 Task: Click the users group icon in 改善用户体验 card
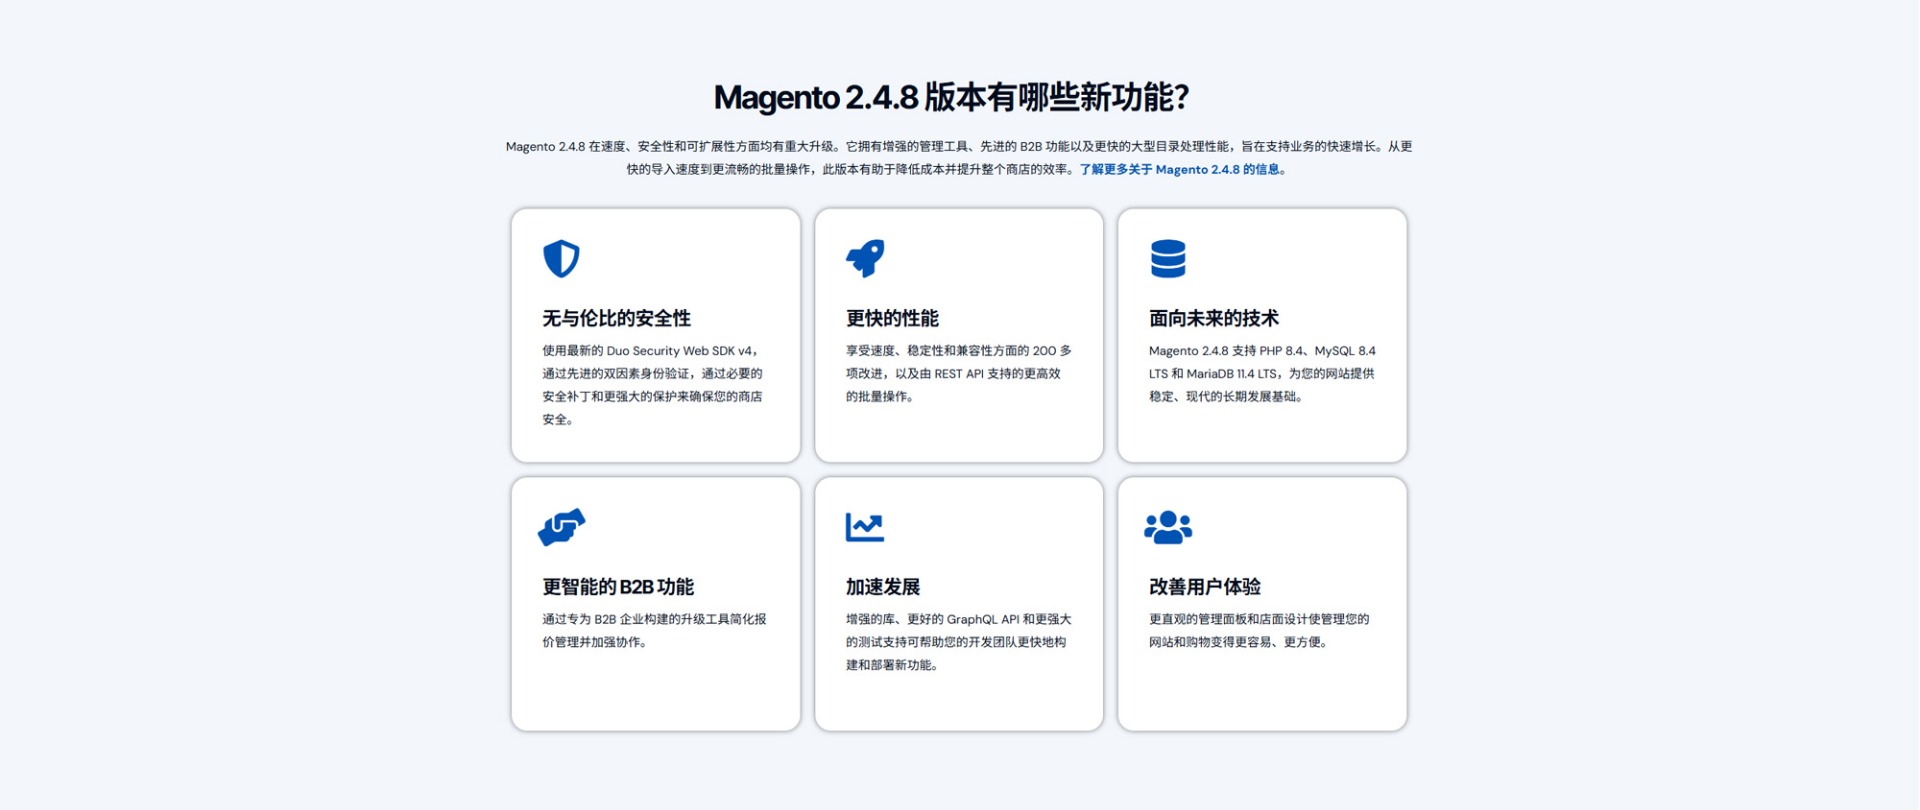[1168, 527]
